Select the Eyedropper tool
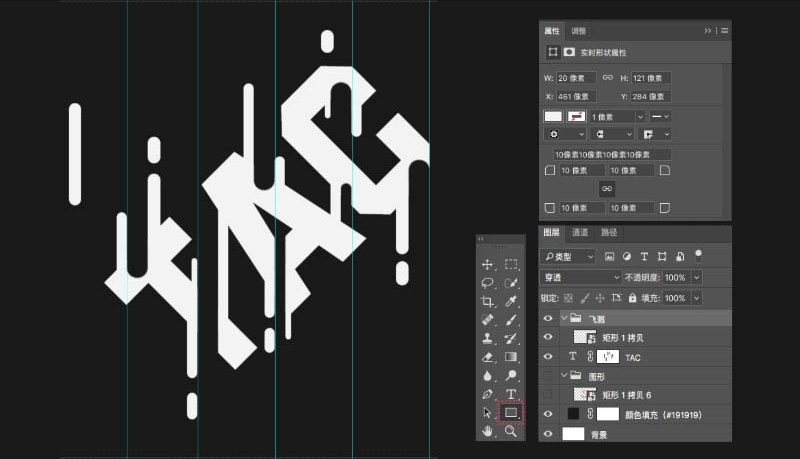This screenshot has width=800, height=459. click(511, 301)
